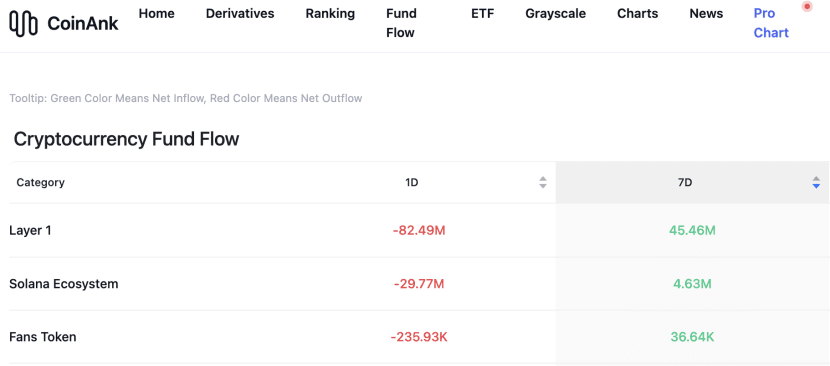Open the Derivatives menu
Viewport: 830px width, 366px height.
coord(240,13)
